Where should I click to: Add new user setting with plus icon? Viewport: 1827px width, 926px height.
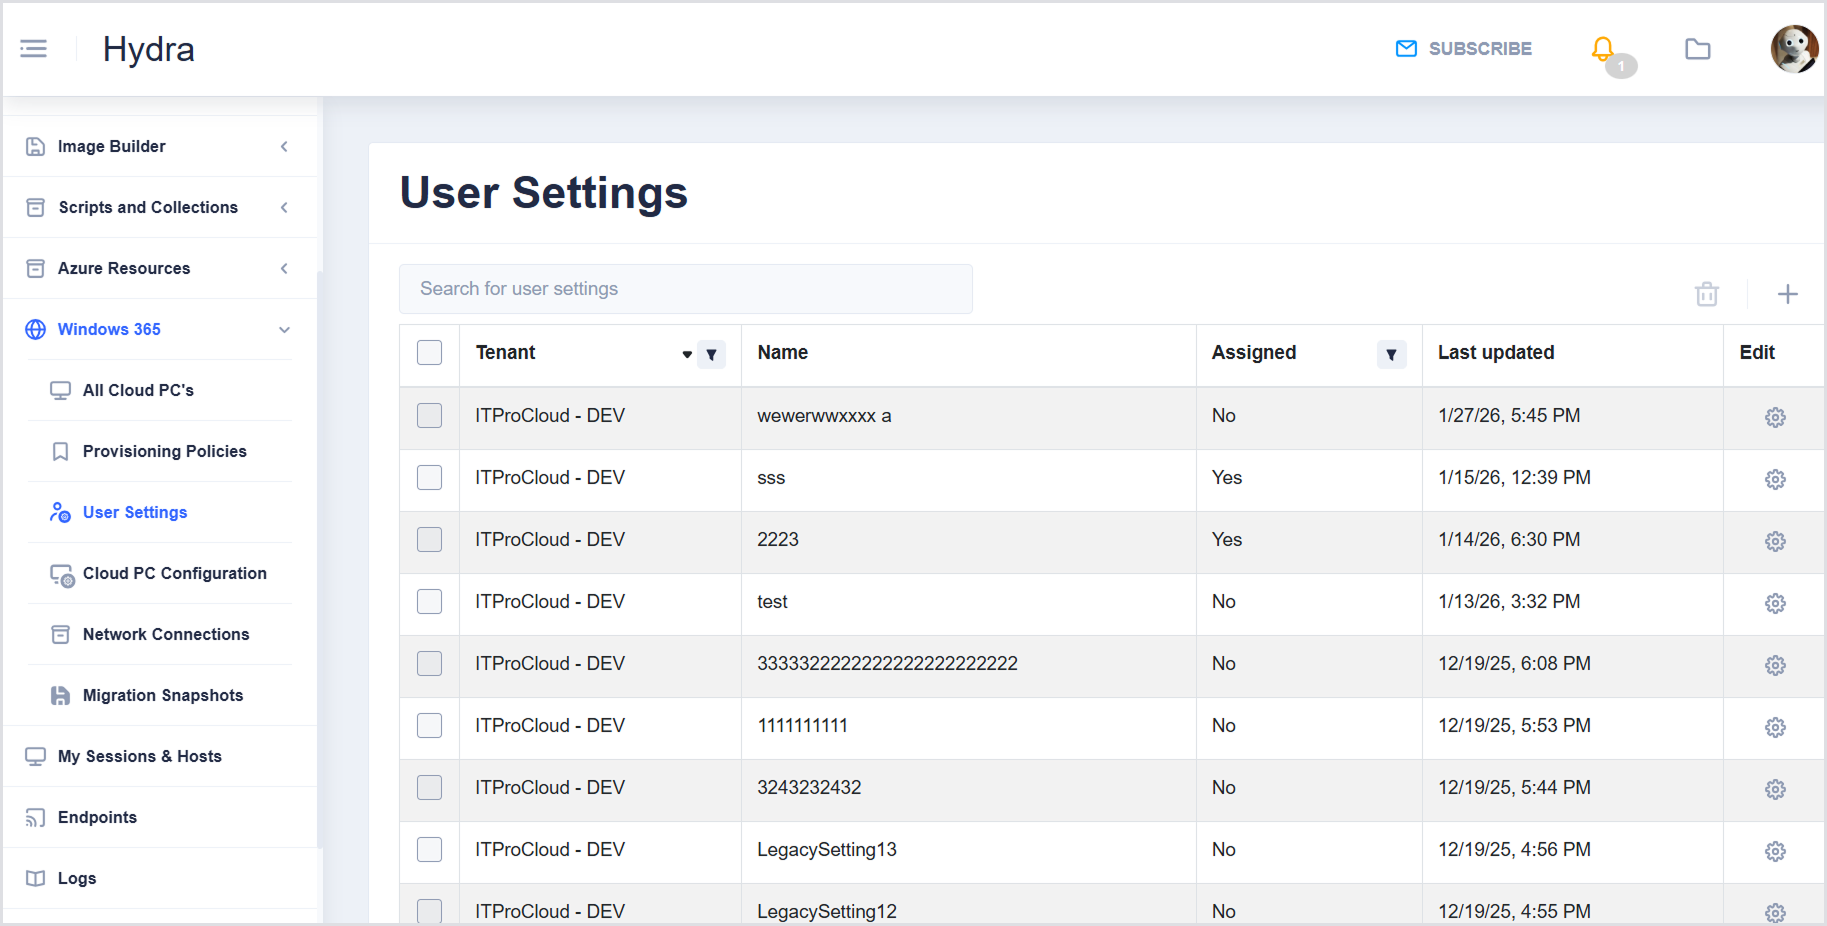(1787, 294)
